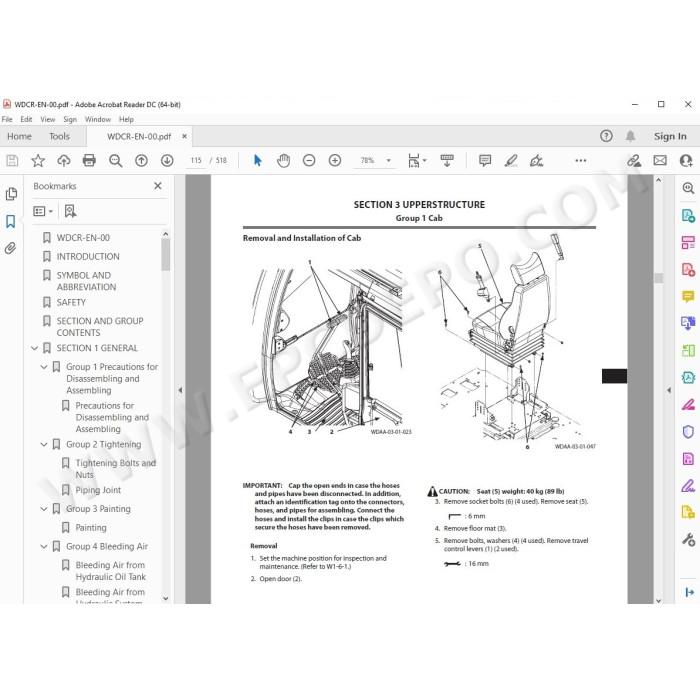This screenshot has height=700, width=700.
Task: Open the INTRODUCTION bookmark
Action: click(88, 257)
